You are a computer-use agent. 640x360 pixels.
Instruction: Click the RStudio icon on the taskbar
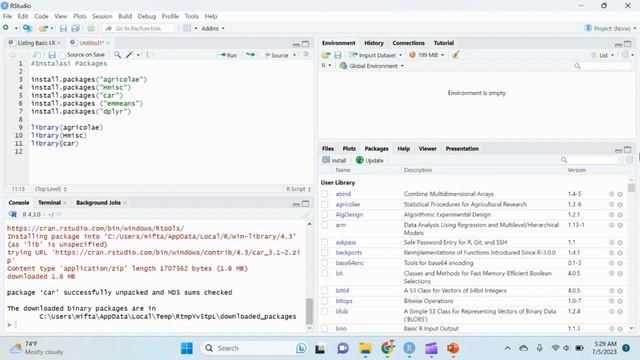tap(409, 348)
